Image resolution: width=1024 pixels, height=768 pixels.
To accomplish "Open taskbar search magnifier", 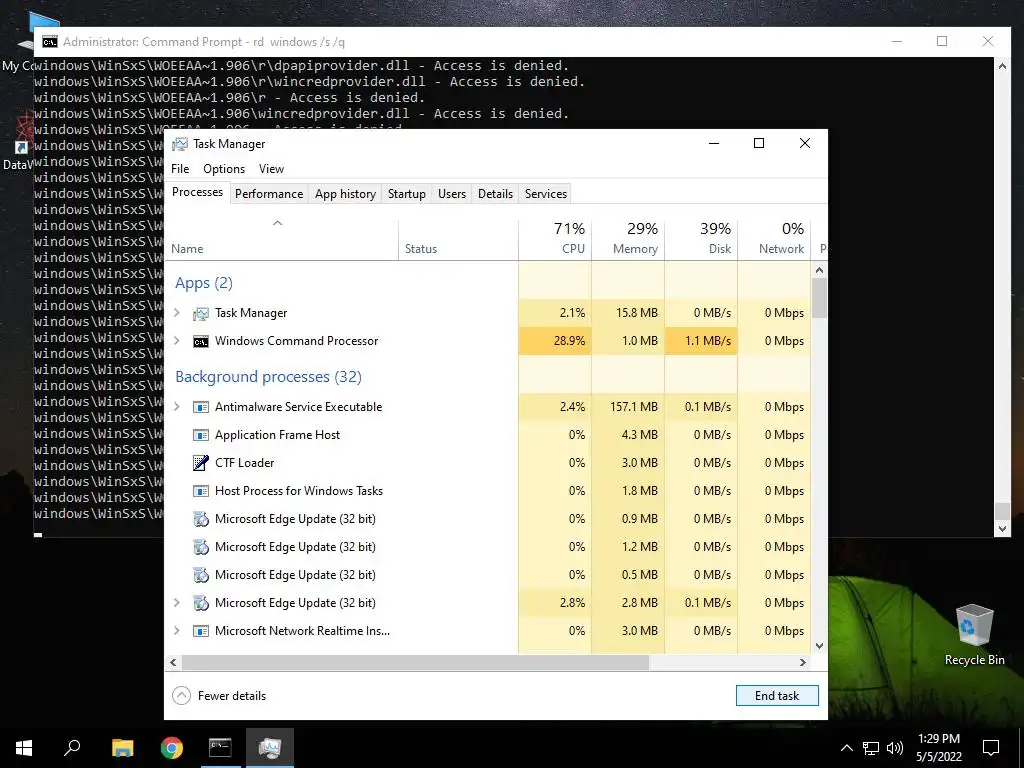I will pyautogui.click(x=72, y=748).
